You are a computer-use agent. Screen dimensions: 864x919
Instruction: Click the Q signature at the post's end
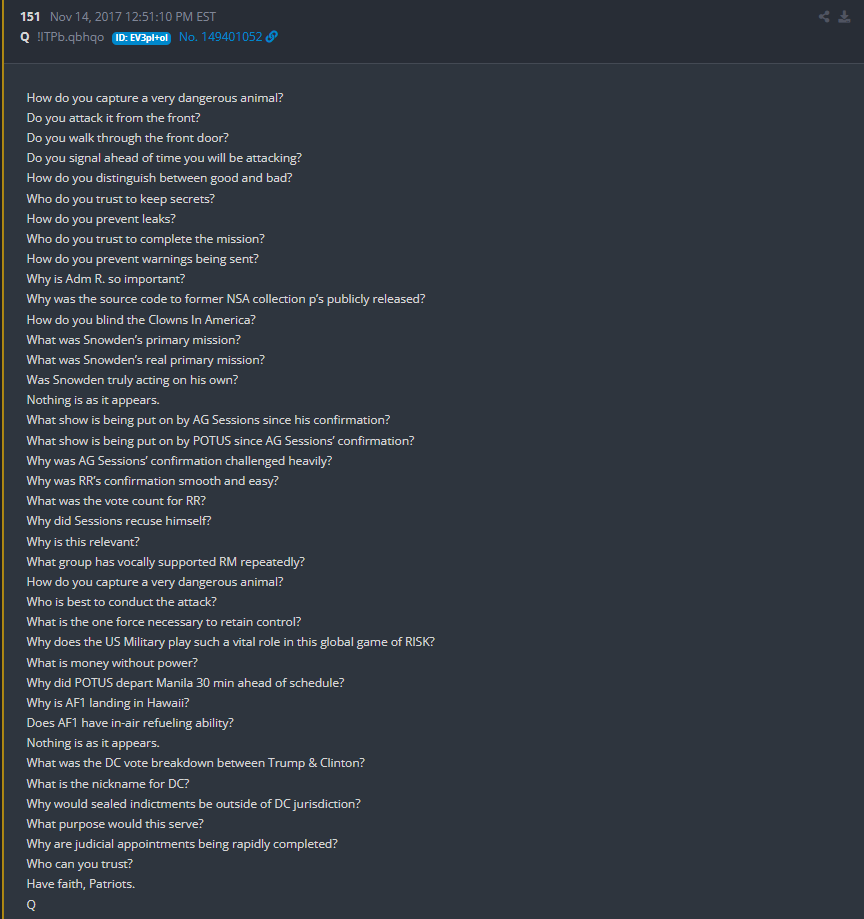[31, 904]
